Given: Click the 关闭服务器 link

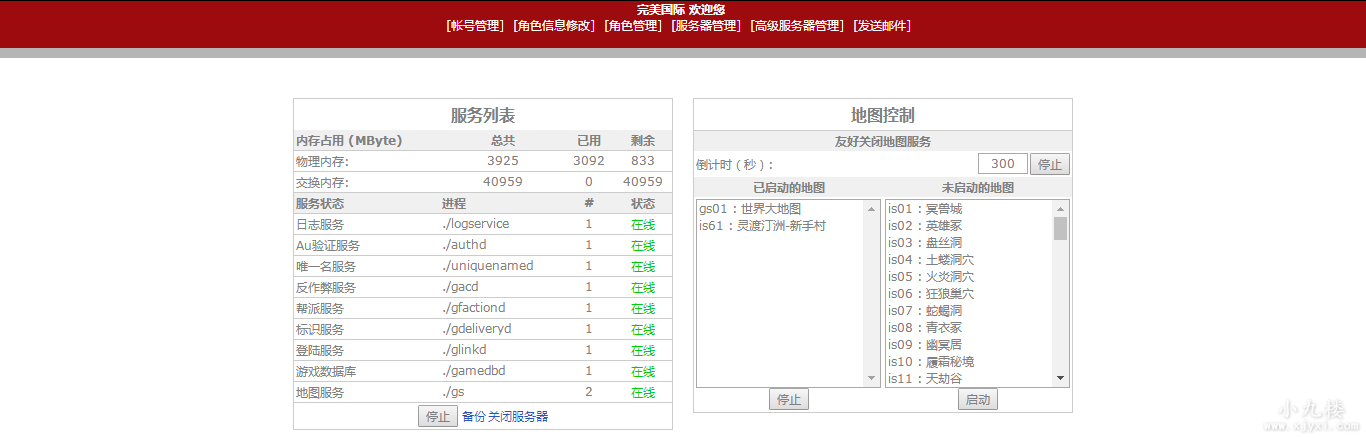Looking at the screenshot, I should 518,416.
